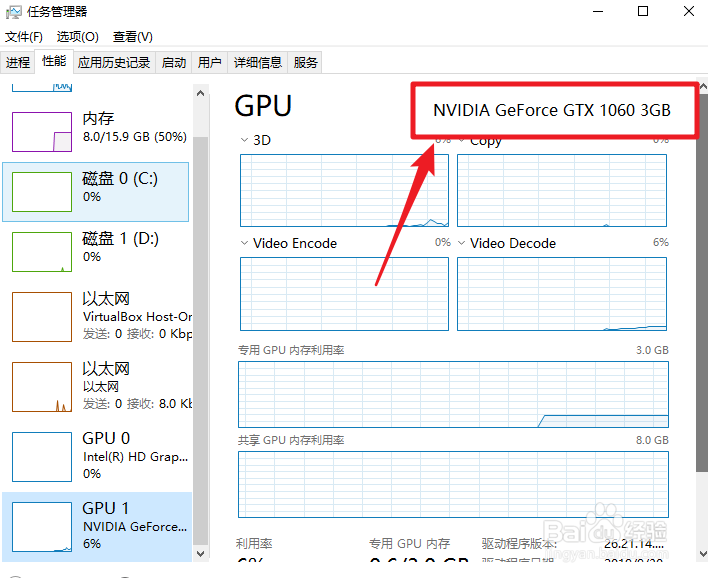The image size is (708, 578).
Task: Click the 专用 GPU 内存 stat label
Action: (409, 543)
